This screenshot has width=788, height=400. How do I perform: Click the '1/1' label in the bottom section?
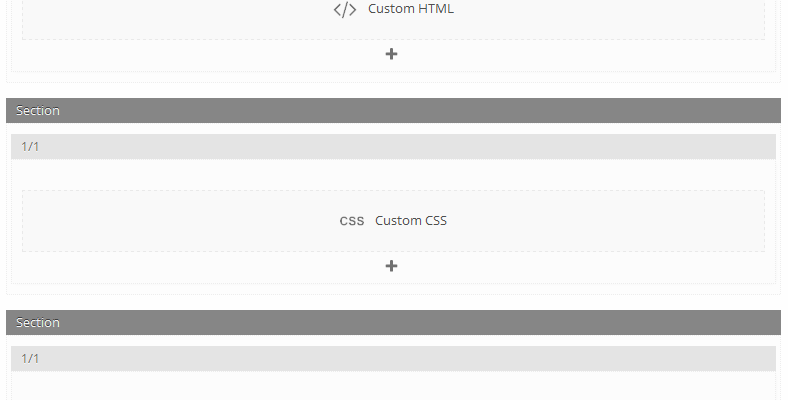(x=30, y=359)
